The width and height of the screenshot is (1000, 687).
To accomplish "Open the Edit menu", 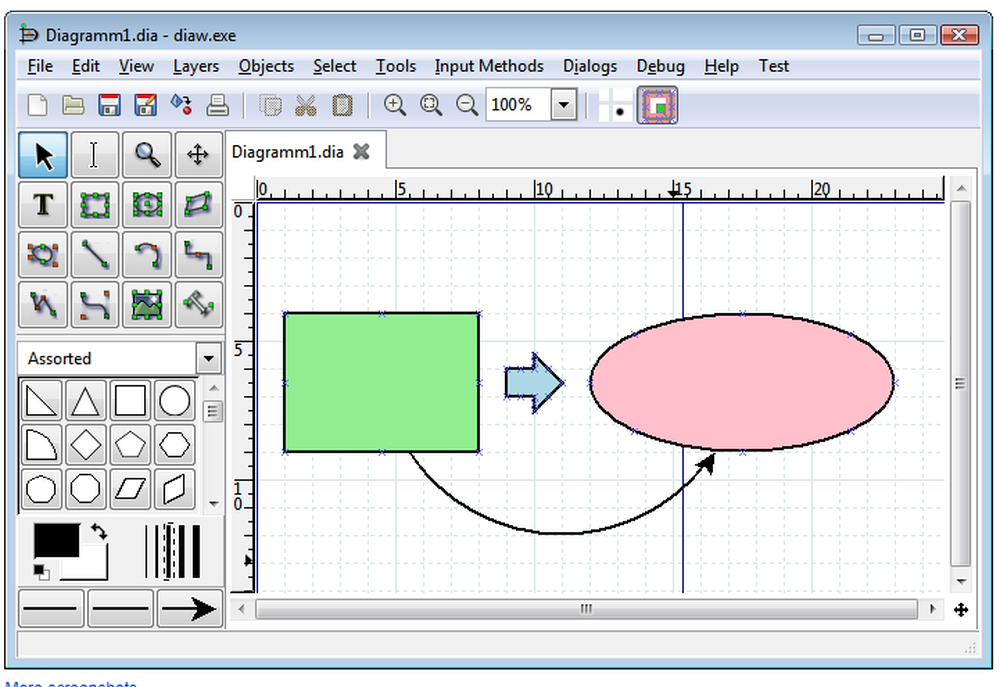I will point(85,66).
